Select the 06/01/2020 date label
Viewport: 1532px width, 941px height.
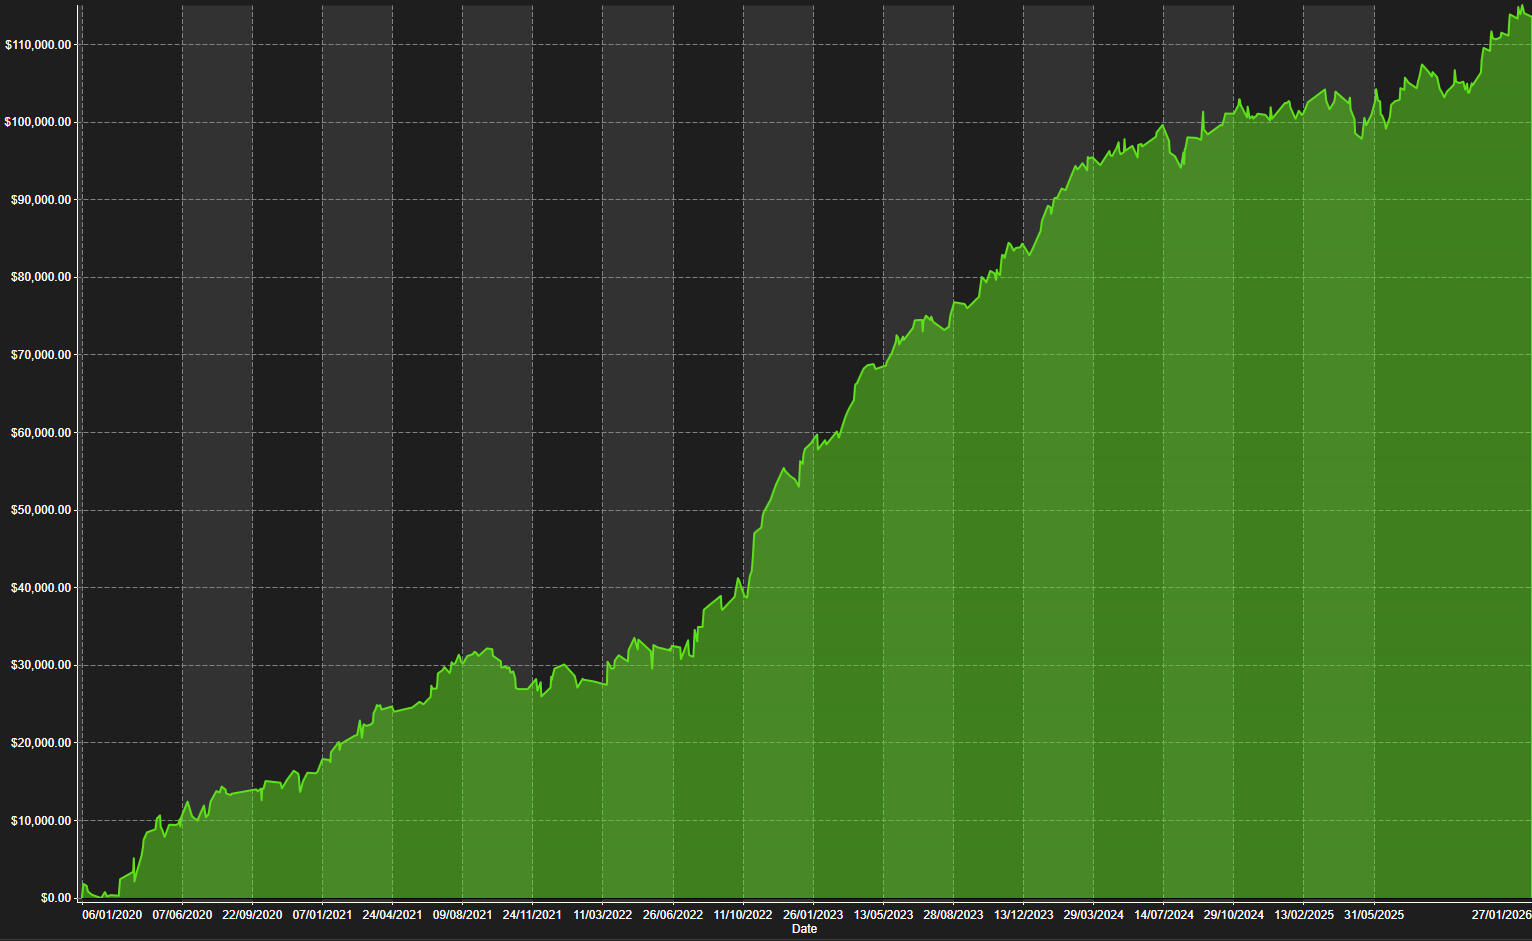112,915
